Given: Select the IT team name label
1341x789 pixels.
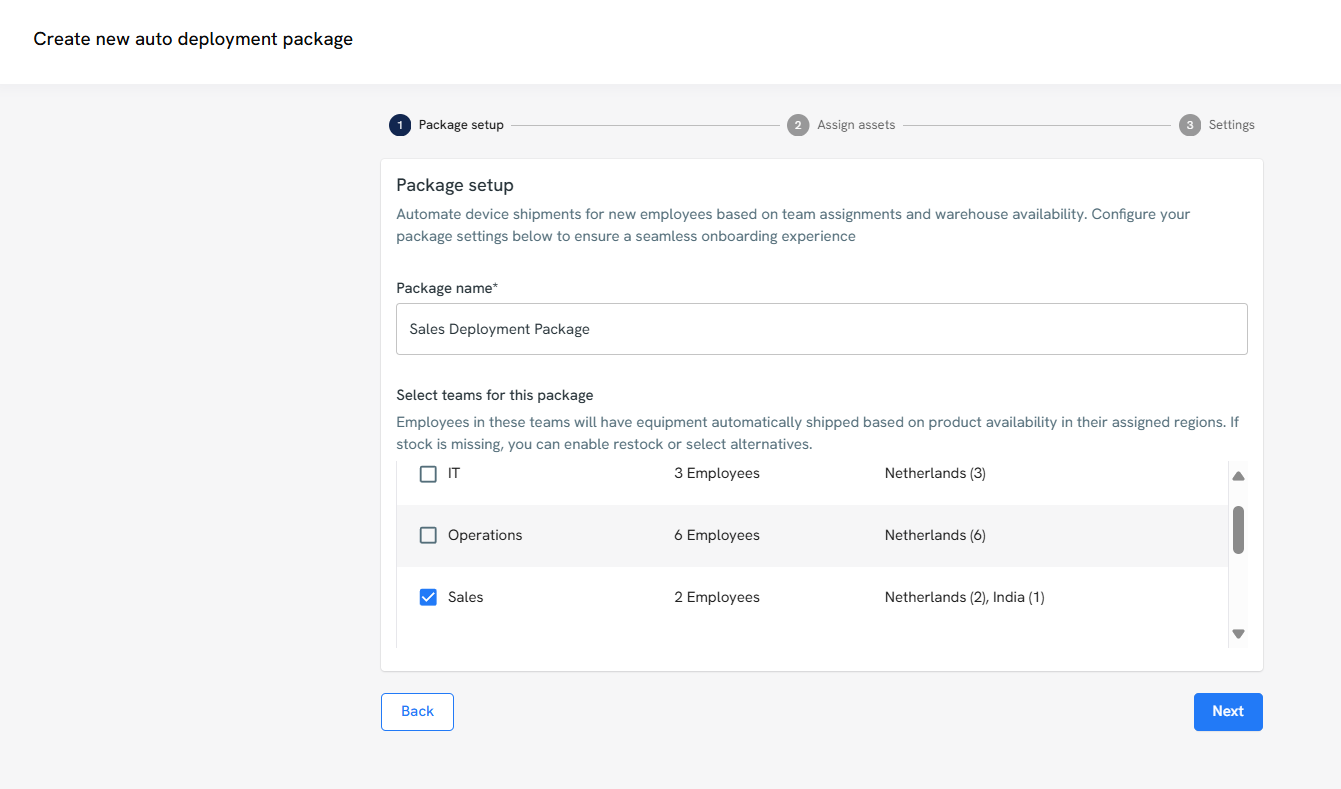Looking at the screenshot, I should (x=454, y=474).
